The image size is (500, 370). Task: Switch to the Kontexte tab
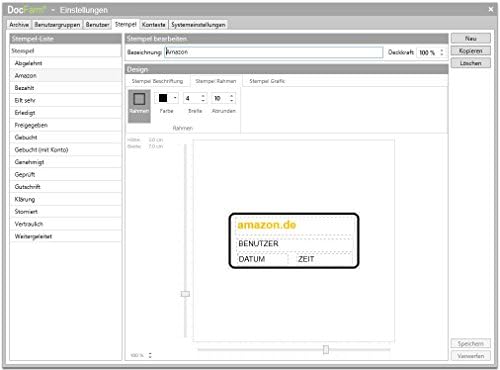(154, 25)
